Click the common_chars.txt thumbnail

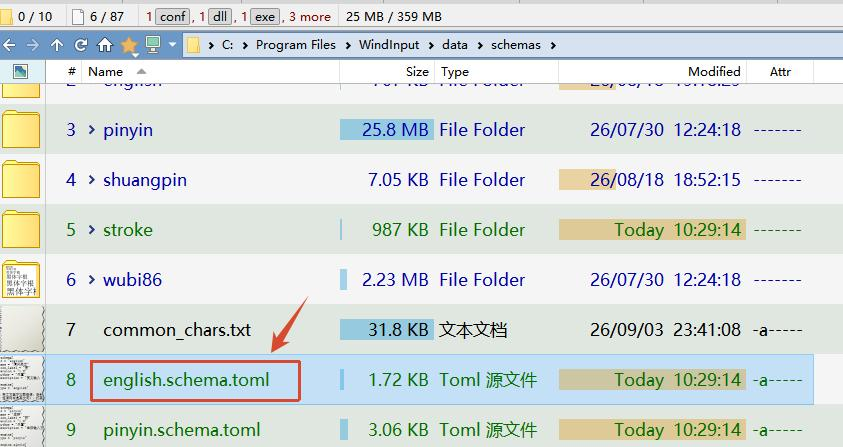tap(22, 329)
